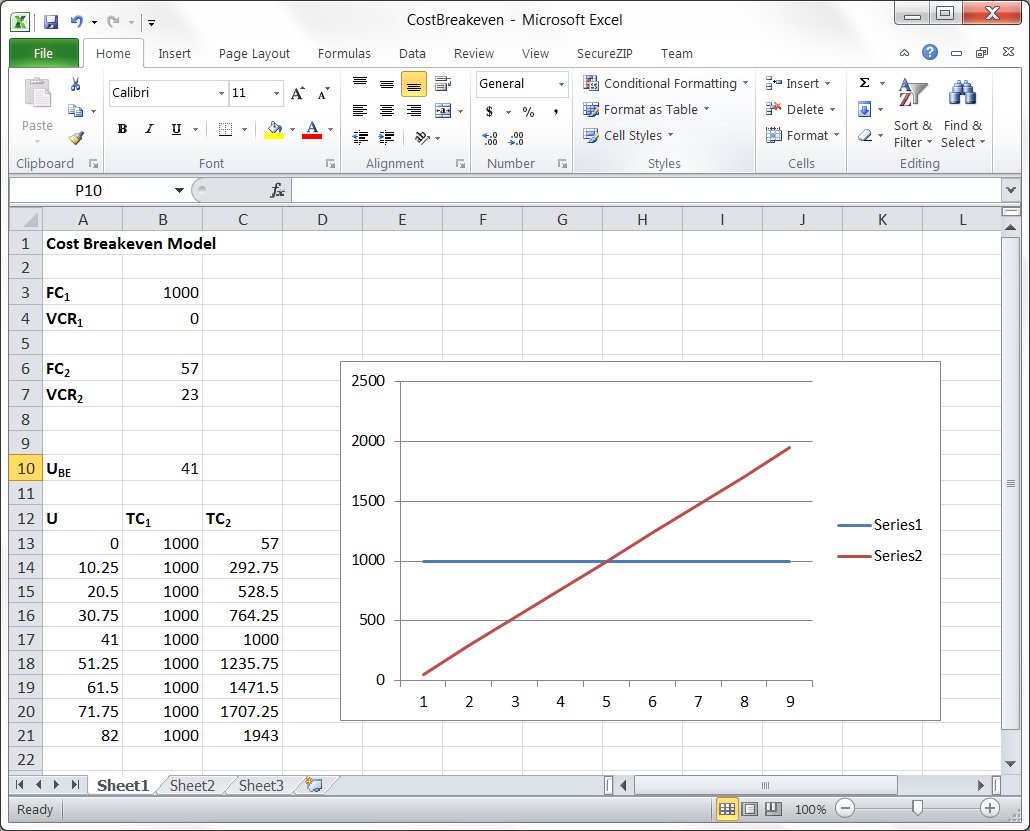Switch to Sheet2 worksheet tab
The image size is (1030, 831).
pyautogui.click(x=192, y=786)
